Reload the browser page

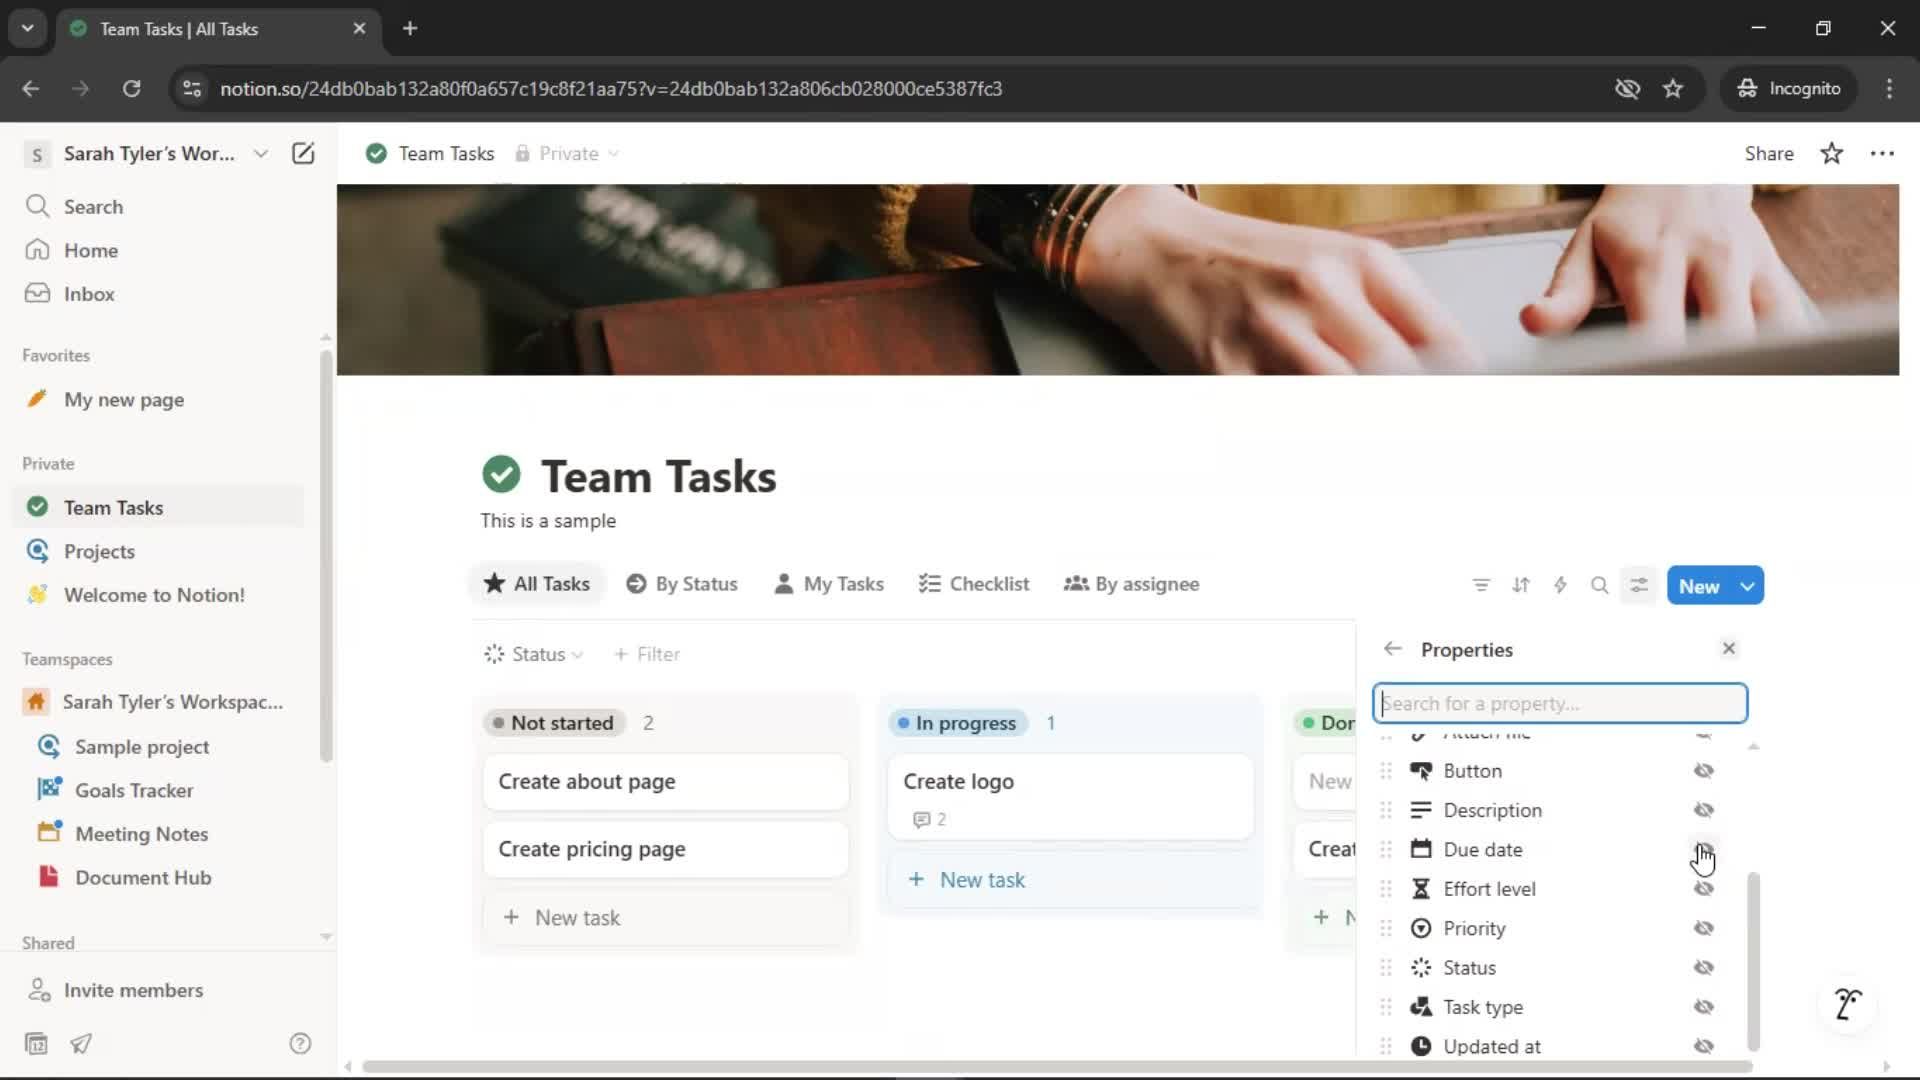pos(131,88)
